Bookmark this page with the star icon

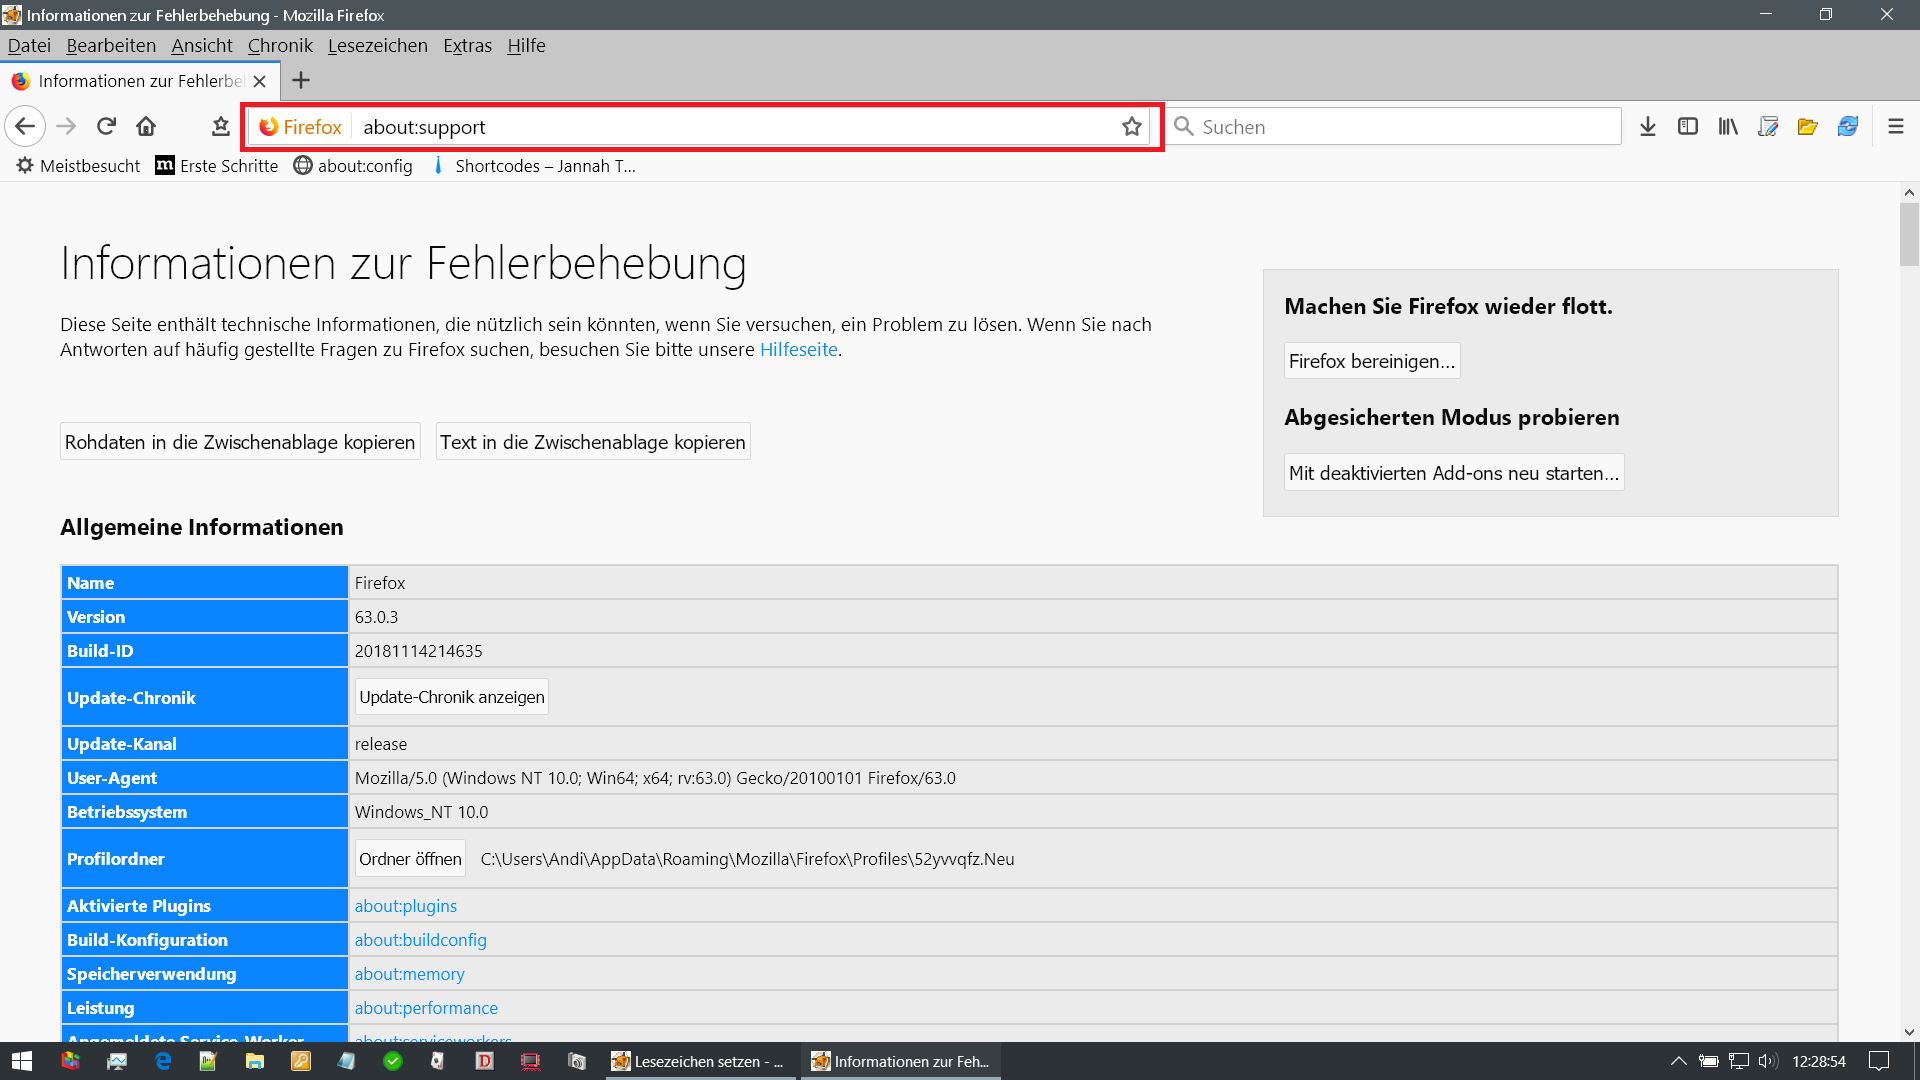pos(1131,127)
